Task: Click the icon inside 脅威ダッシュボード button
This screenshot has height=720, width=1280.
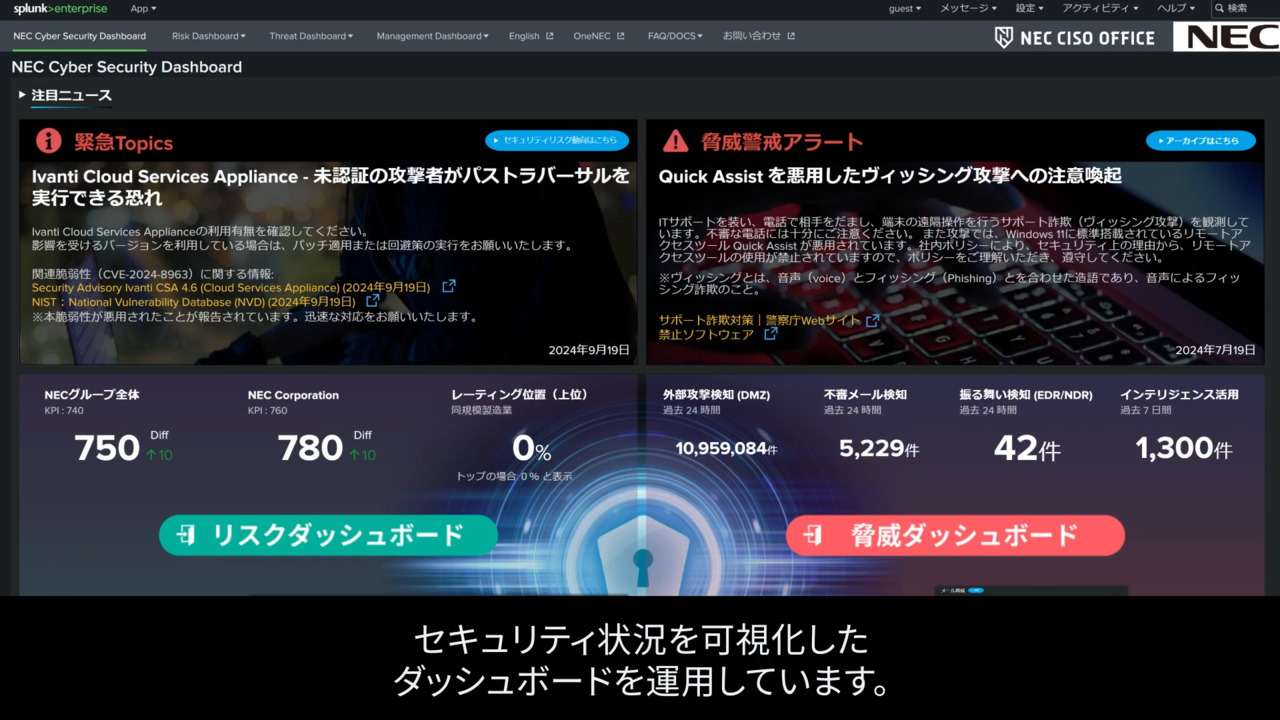Action: pyautogui.click(x=813, y=535)
